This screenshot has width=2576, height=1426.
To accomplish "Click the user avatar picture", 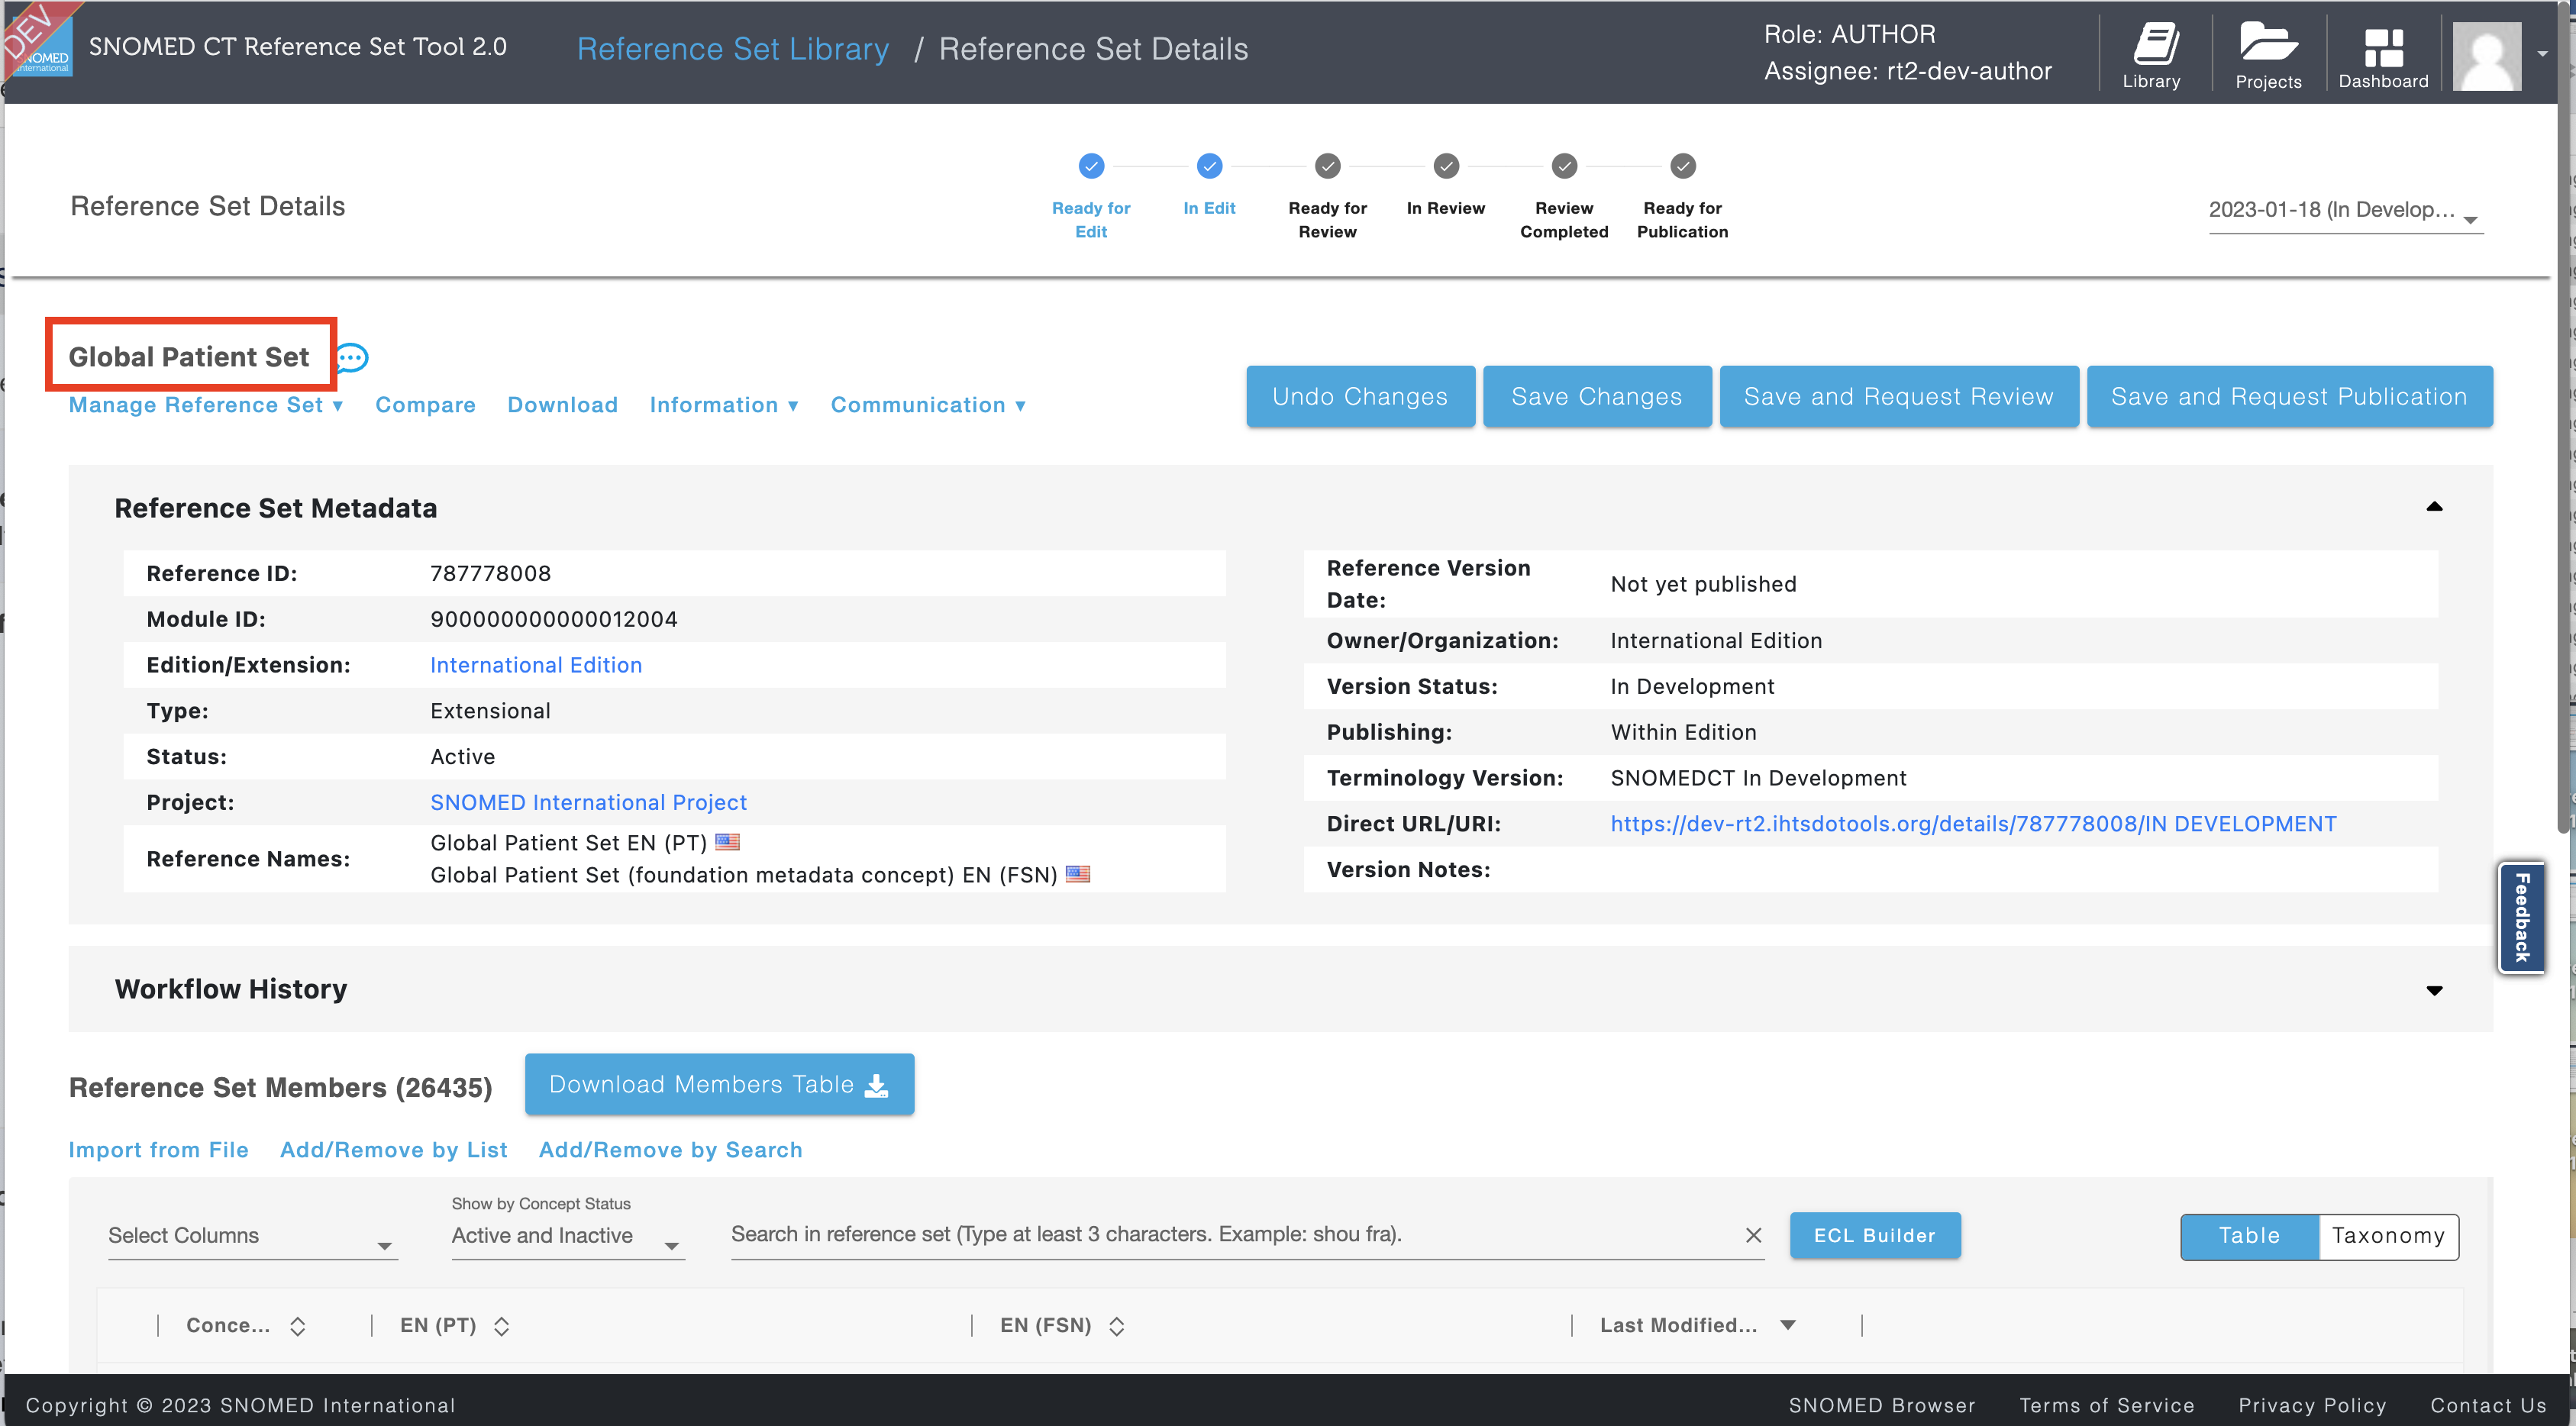I will tap(2486, 56).
